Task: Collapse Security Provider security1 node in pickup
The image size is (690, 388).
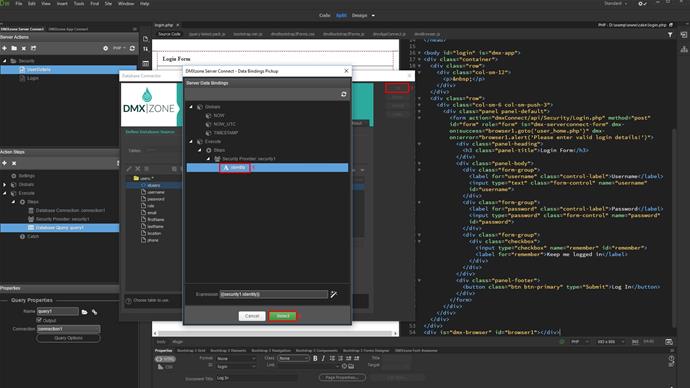Action: click(209, 159)
